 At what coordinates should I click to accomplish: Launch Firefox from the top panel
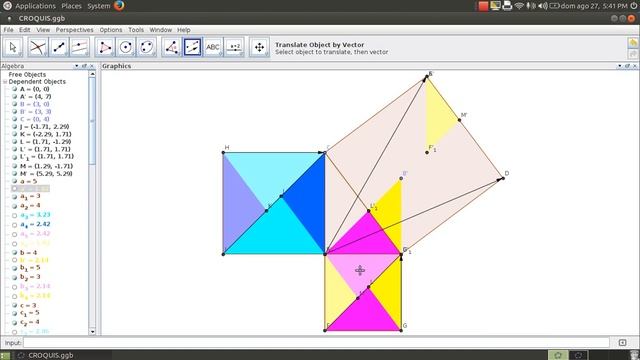point(119,6)
